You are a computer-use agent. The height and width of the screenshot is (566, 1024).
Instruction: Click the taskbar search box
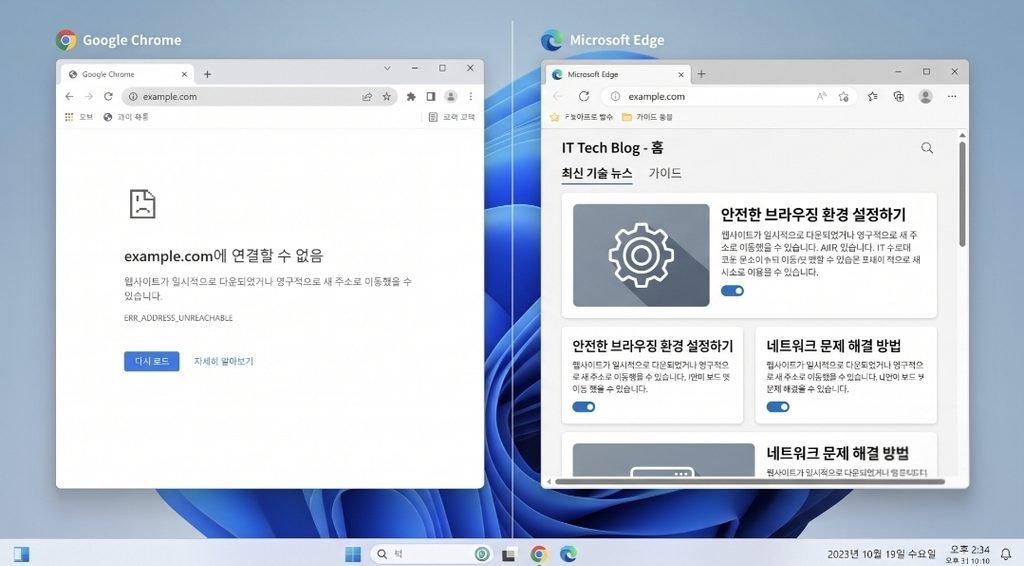point(432,554)
